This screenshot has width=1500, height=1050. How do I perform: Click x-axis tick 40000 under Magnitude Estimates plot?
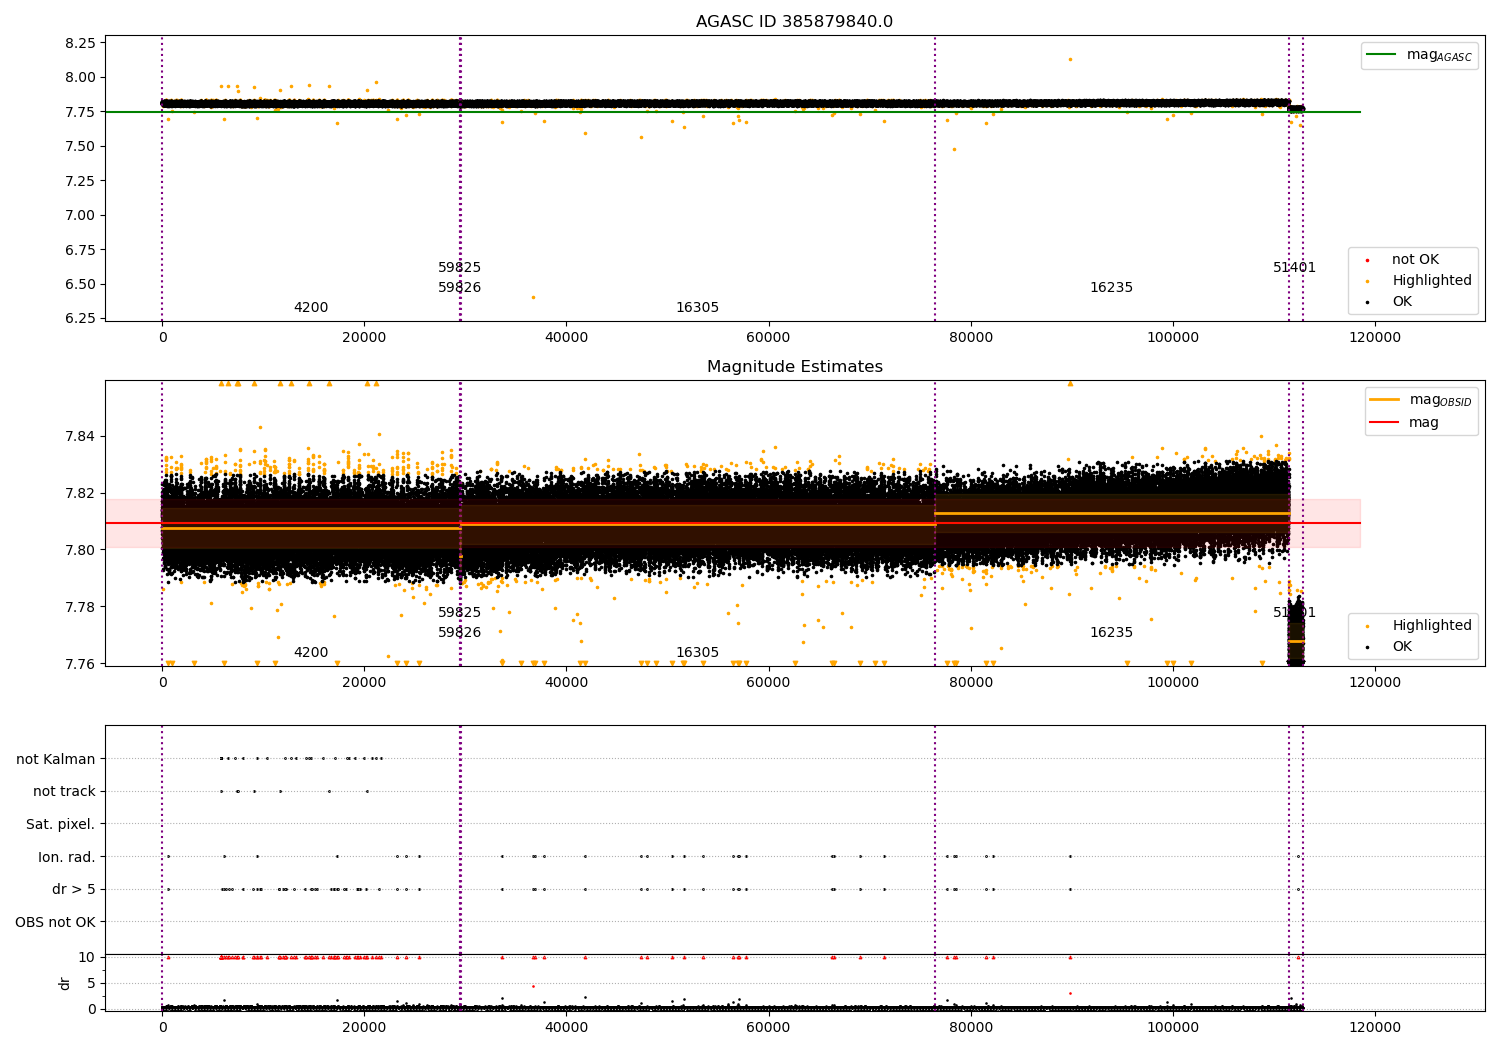click(566, 683)
